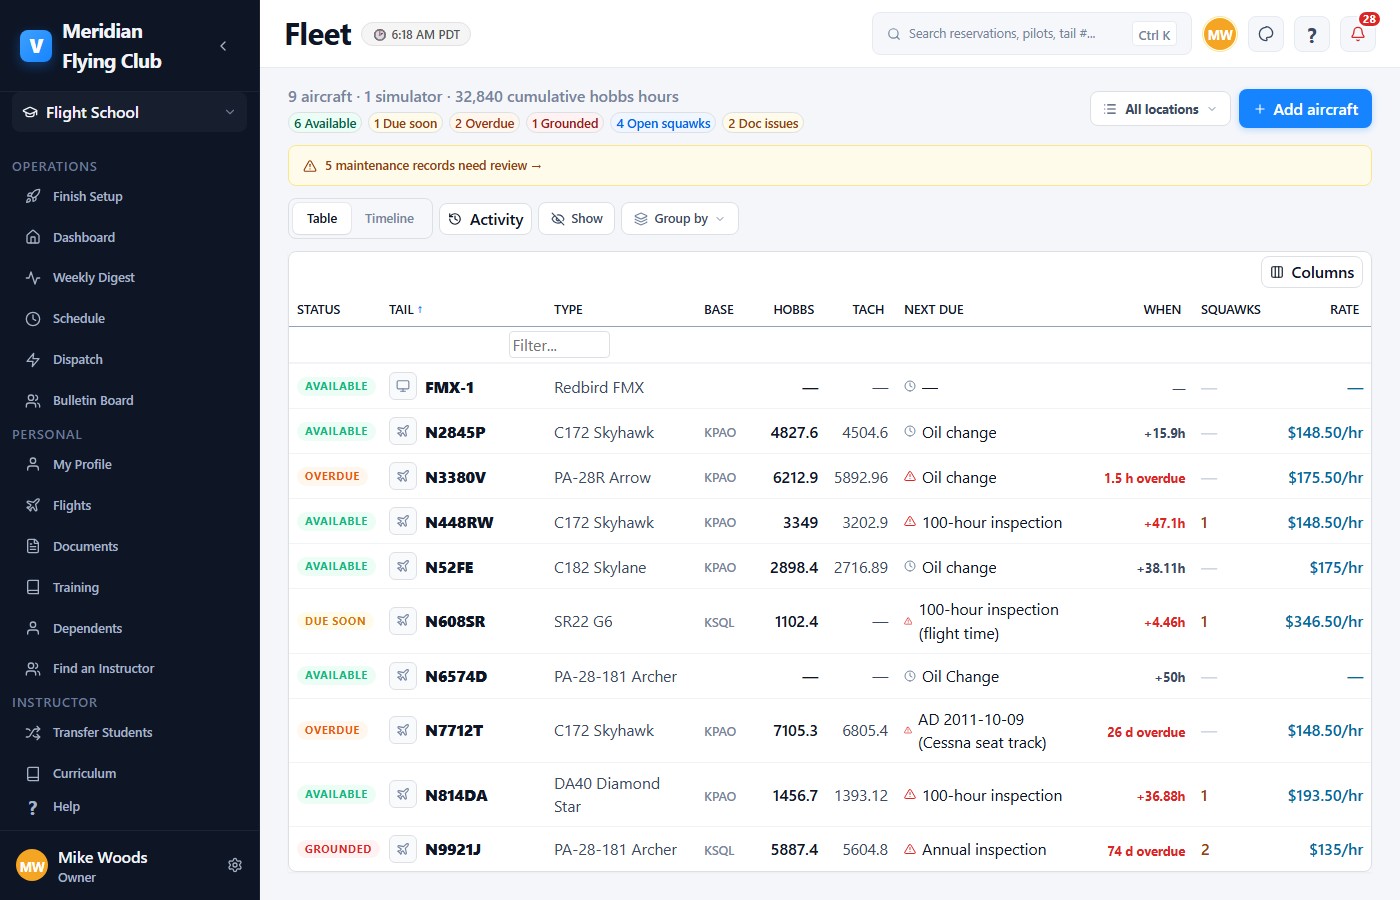Click the airplane icon beside N52FE
1400x900 pixels.
[x=403, y=566]
